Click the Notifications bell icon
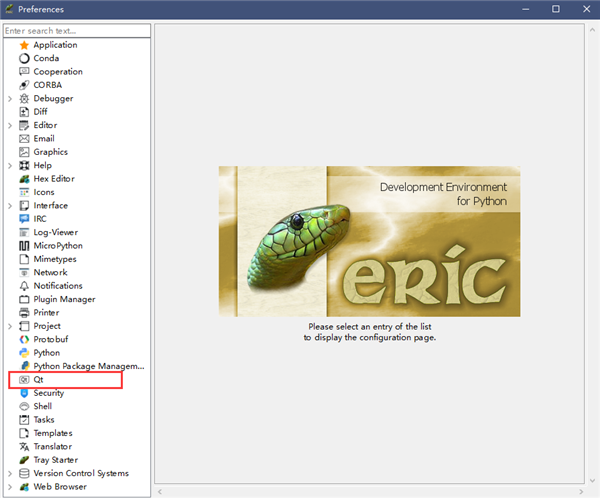600x498 pixels. pos(24,286)
